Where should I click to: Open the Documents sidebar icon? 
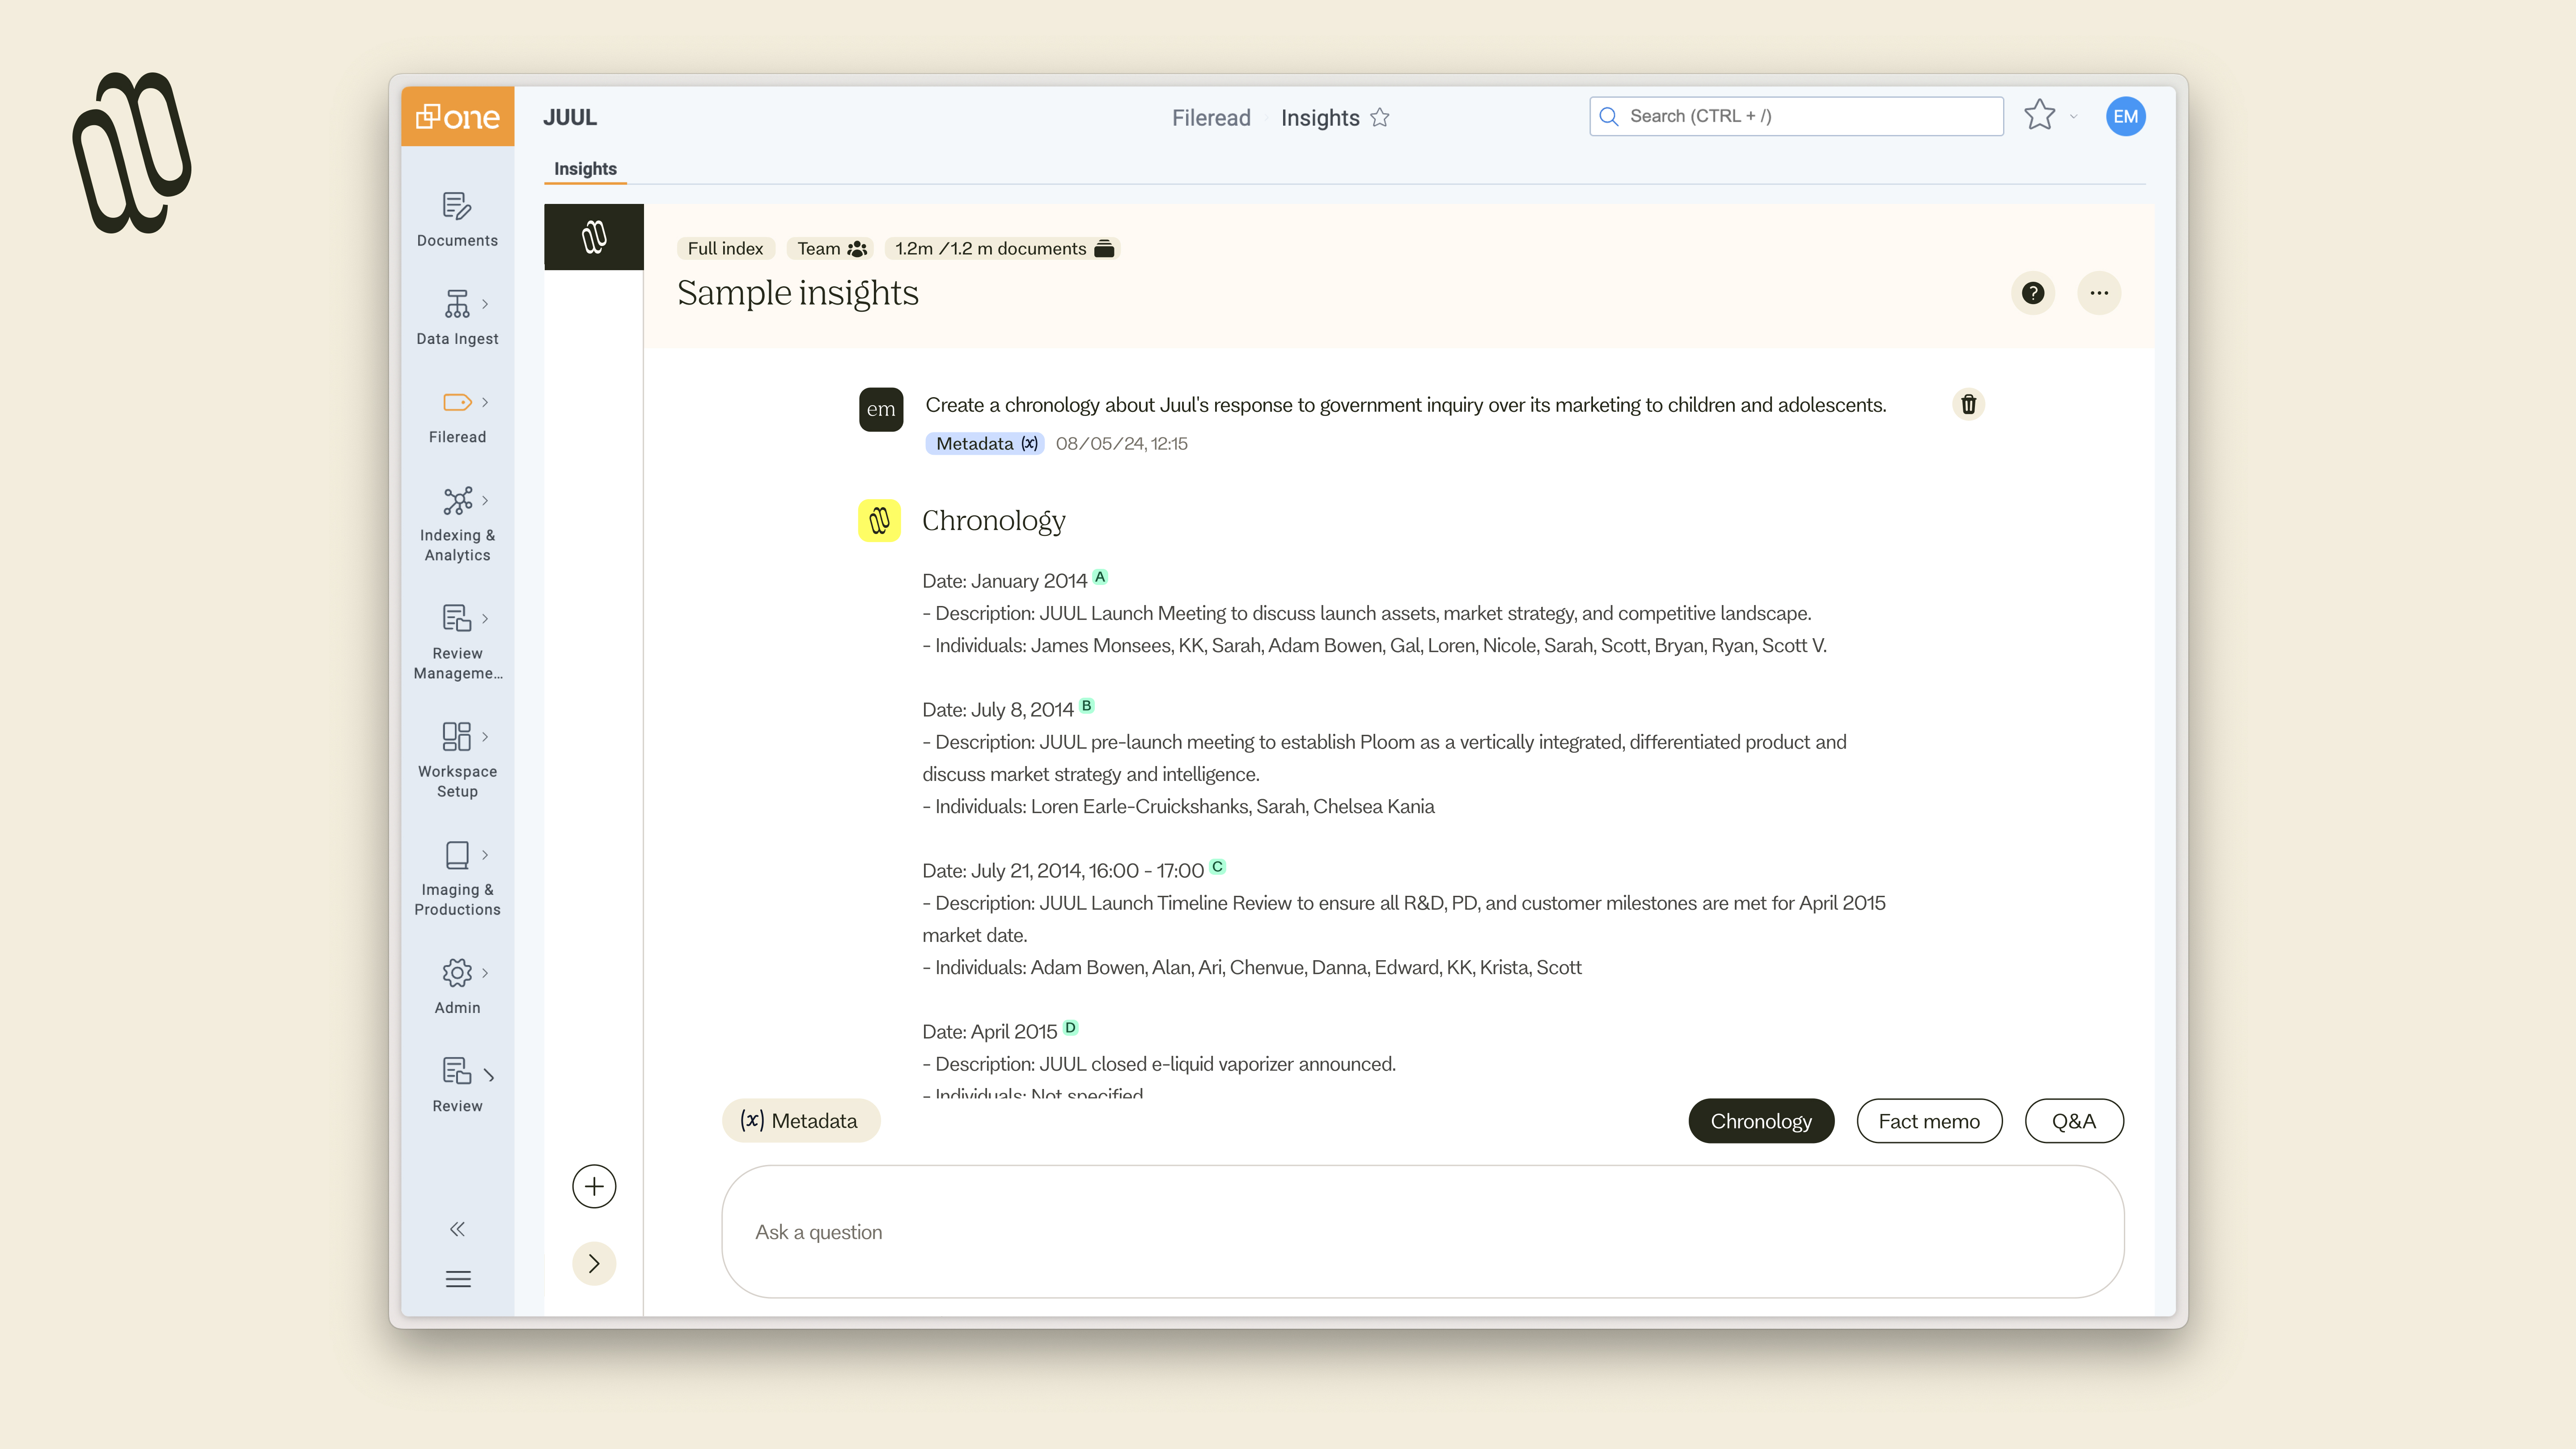click(x=457, y=207)
